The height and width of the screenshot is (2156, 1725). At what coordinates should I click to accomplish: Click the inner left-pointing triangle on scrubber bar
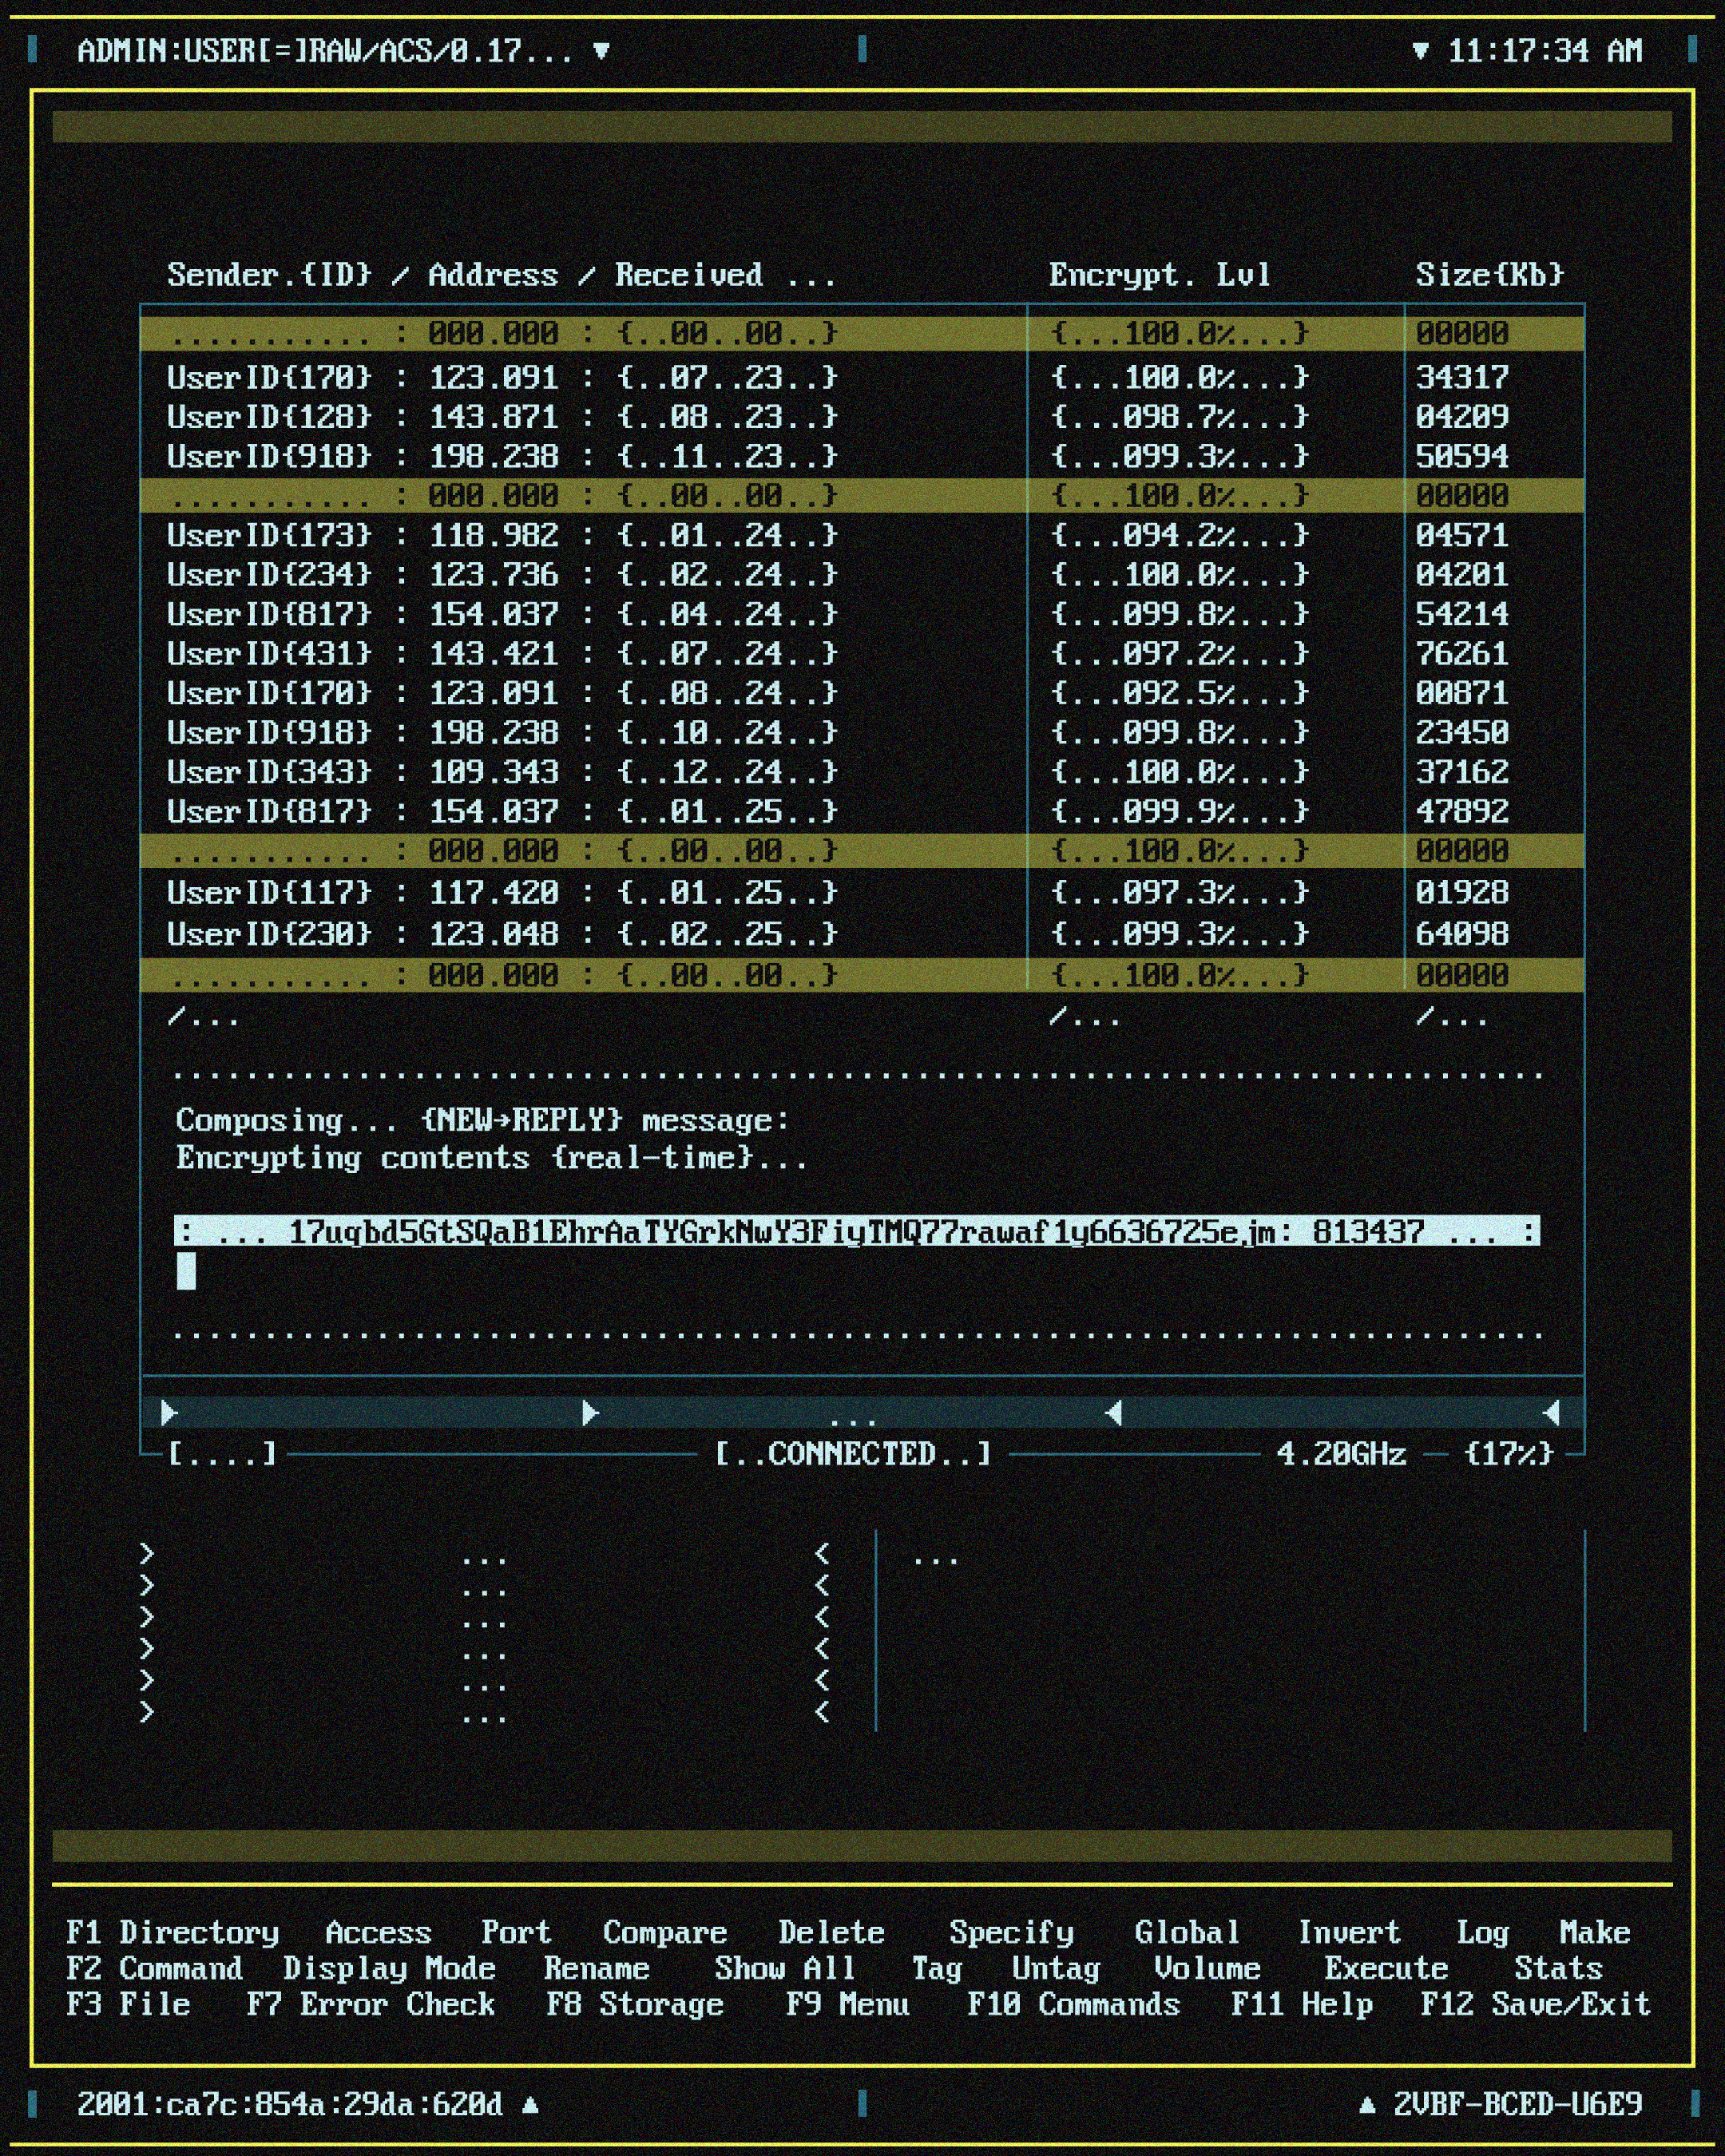click(x=1114, y=1412)
